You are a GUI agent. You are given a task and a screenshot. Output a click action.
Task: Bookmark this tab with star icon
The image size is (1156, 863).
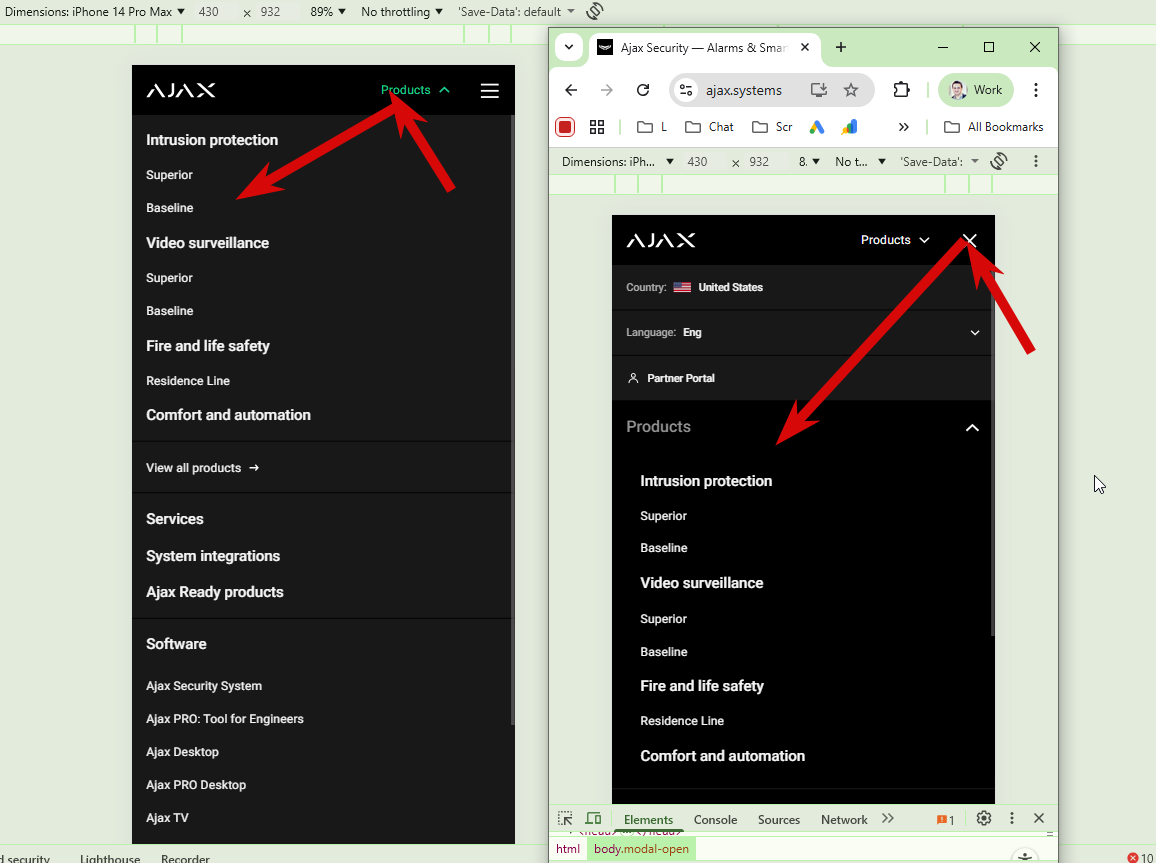851,90
